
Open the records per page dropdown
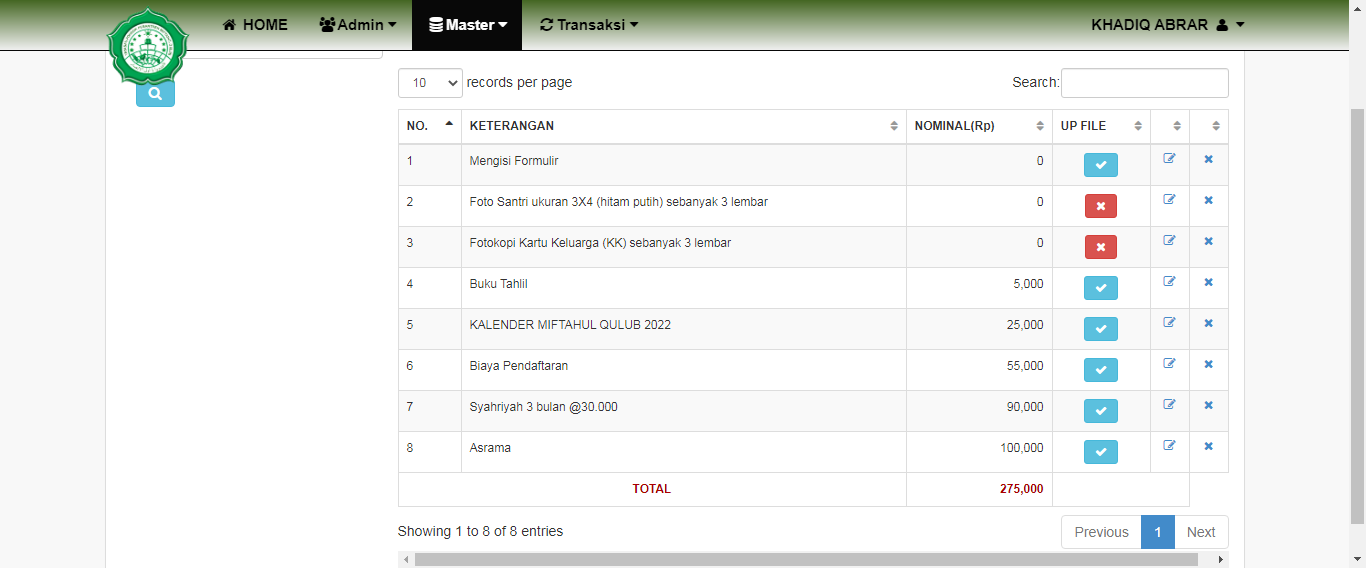tap(430, 83)
